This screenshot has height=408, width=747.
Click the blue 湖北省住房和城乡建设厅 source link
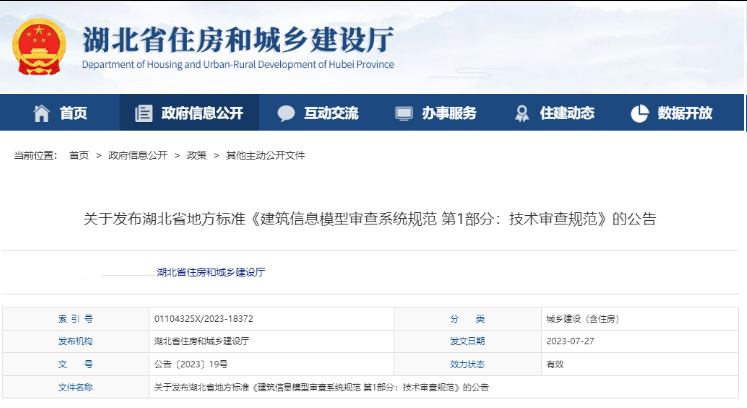[x=211, y=272]
